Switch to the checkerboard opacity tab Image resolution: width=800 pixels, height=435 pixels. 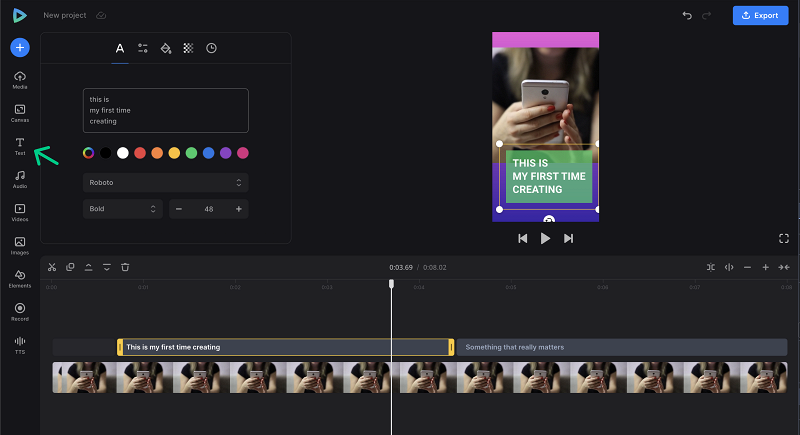click(188, 48)
